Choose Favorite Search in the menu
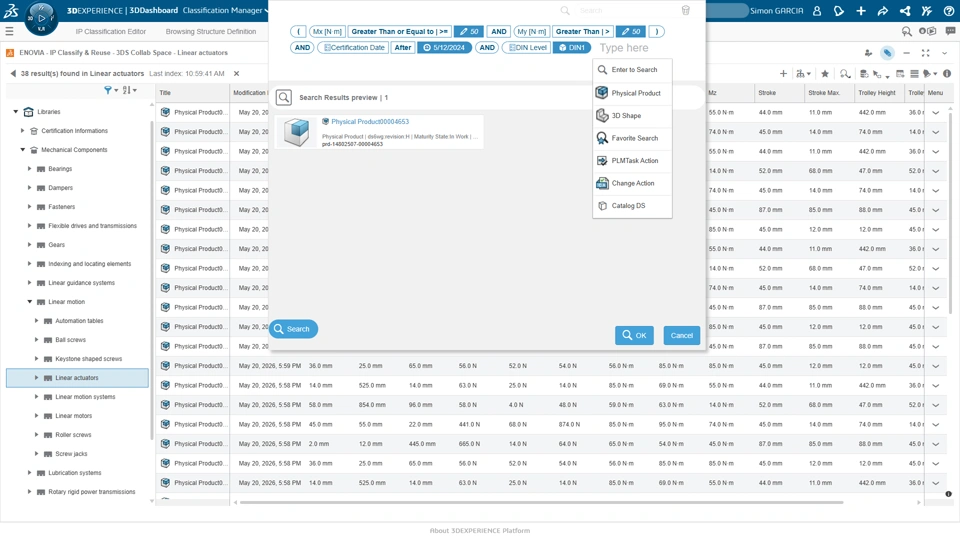960x540 pixels. pos(632,138)
